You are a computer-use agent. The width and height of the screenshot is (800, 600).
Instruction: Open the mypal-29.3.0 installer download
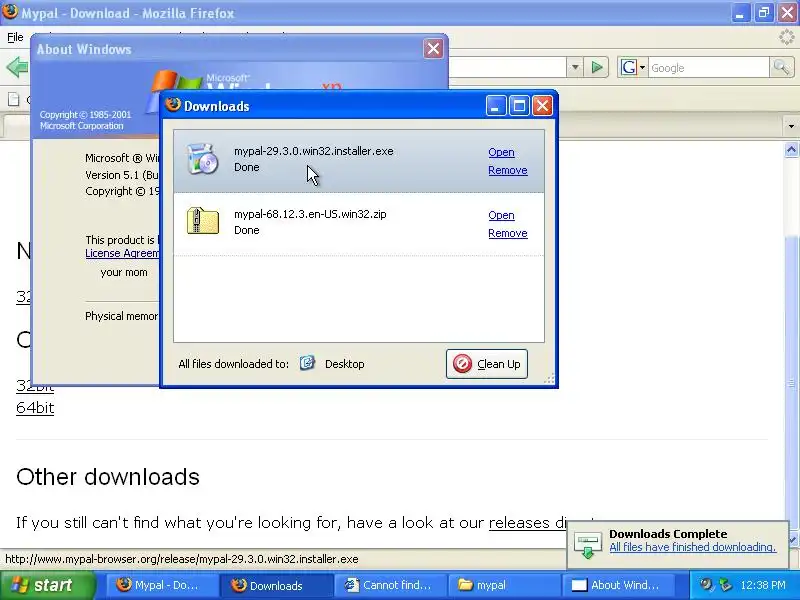[x=501, y=152]
